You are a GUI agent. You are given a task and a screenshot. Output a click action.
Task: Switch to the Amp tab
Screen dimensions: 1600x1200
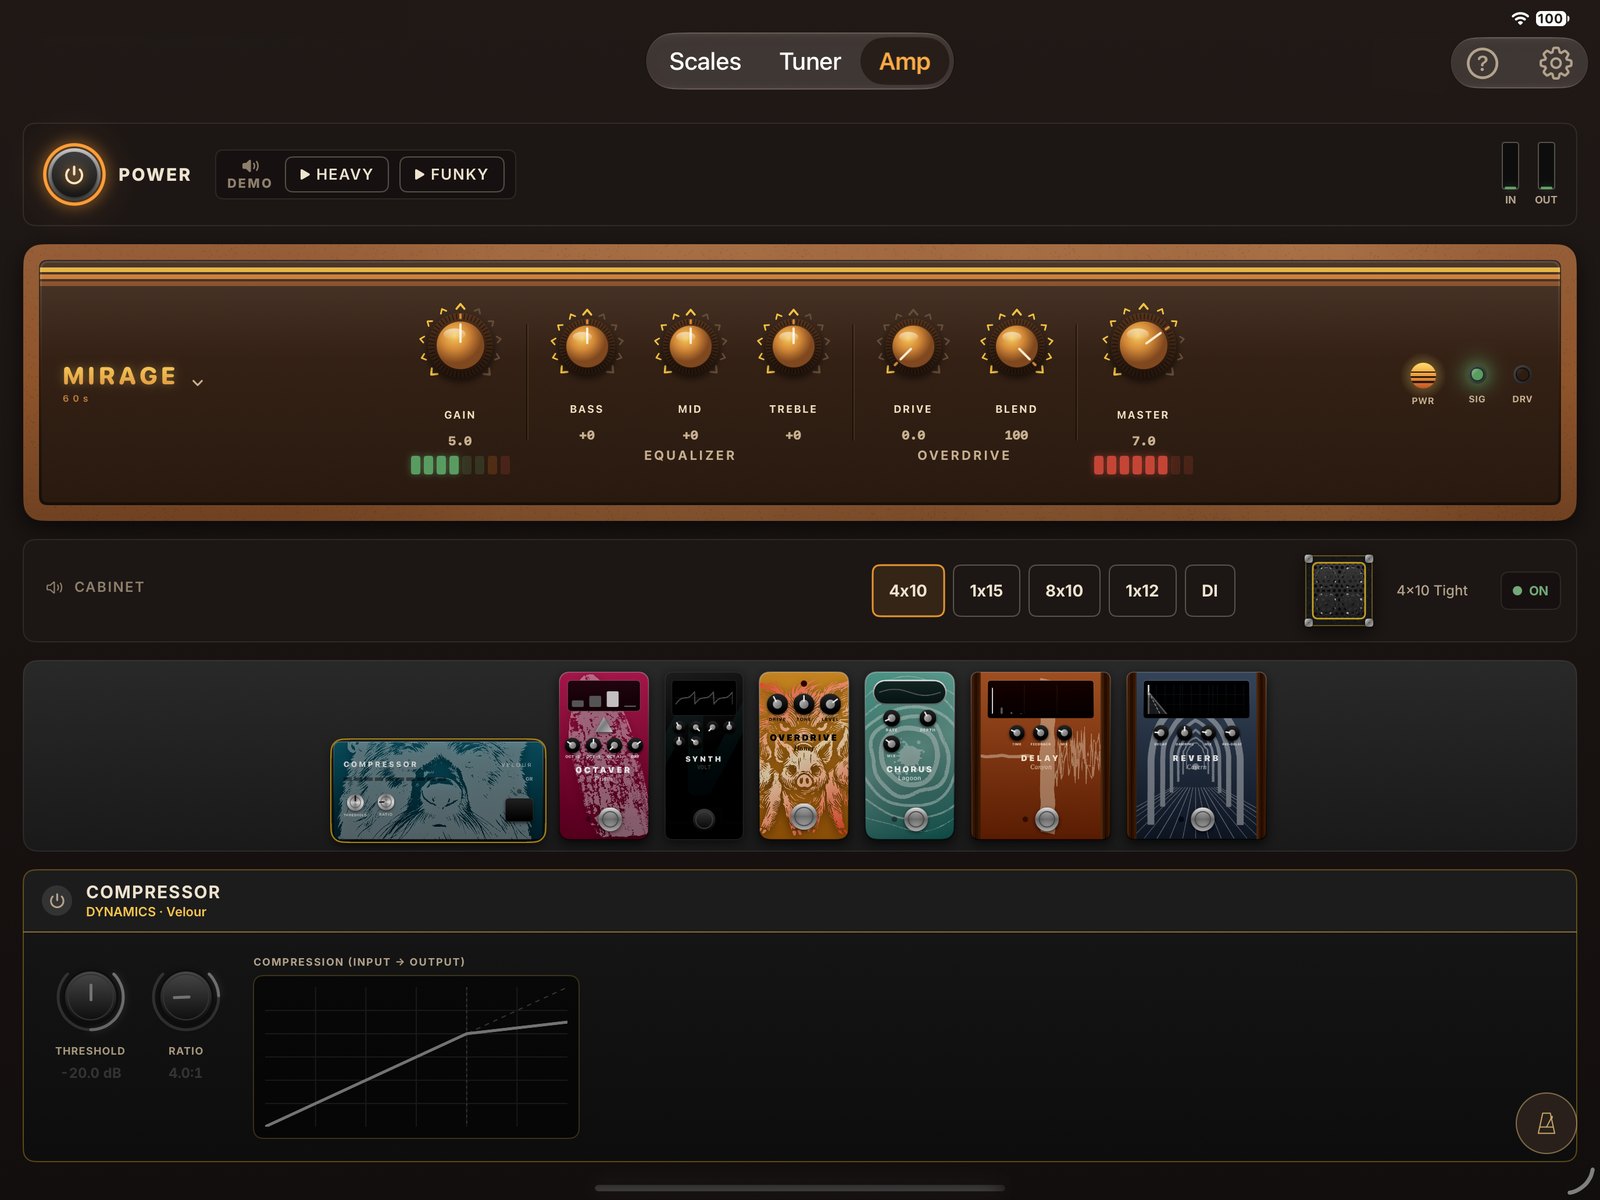coord(905,62)
